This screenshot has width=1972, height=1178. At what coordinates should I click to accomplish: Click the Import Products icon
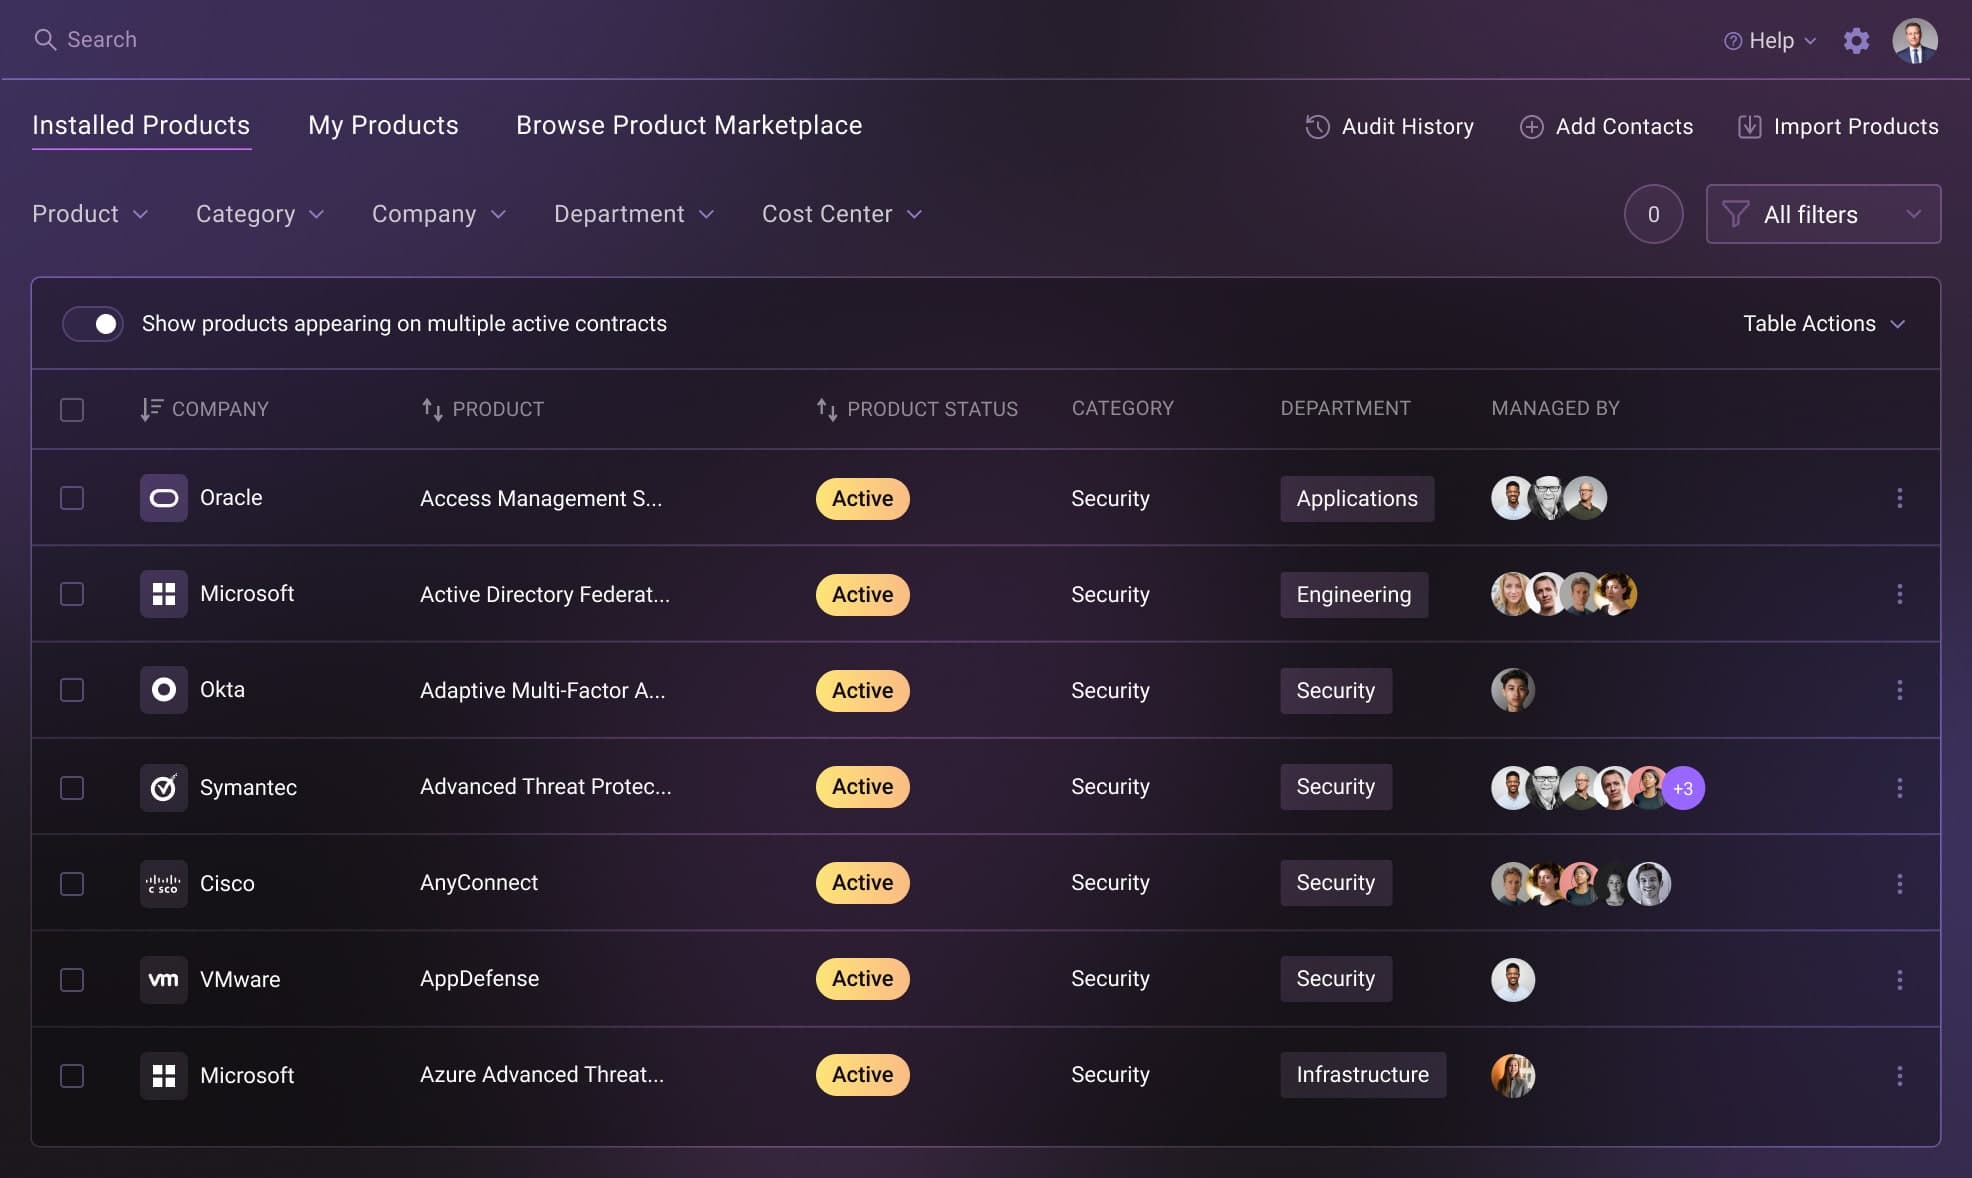1749,127
